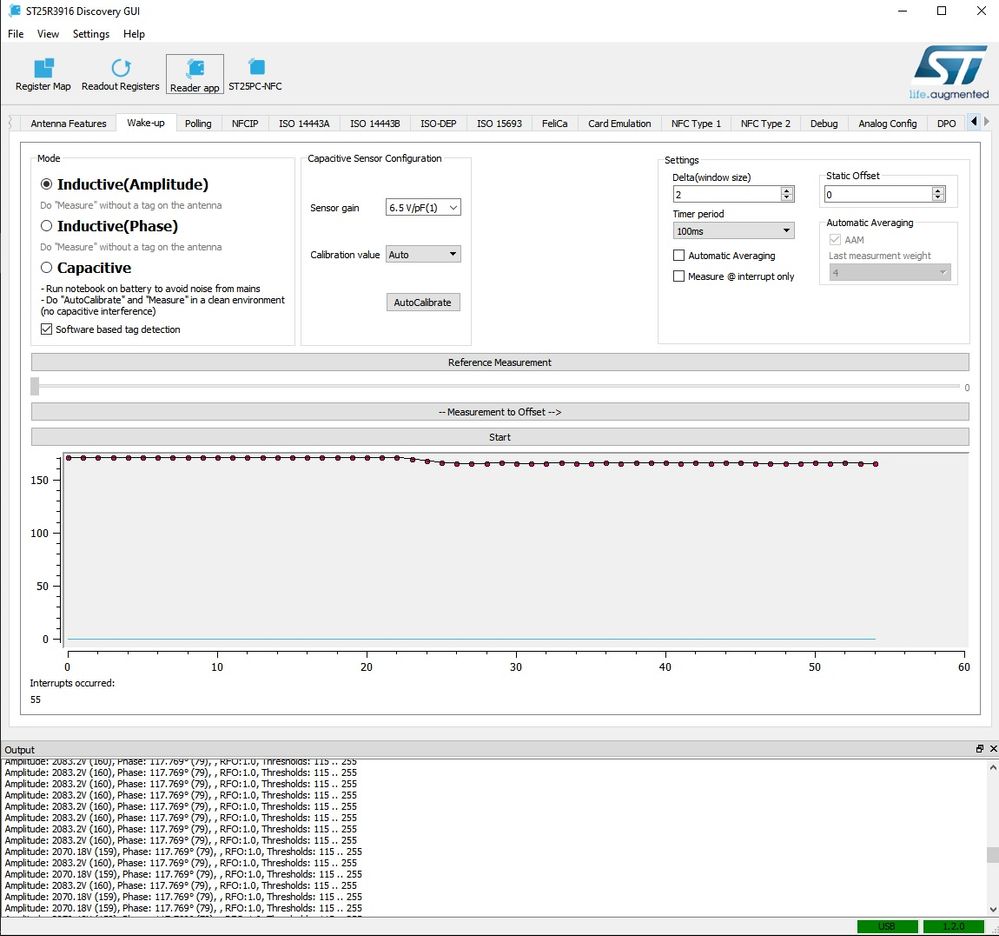Open the Calibration value dropdown
This screenshot has height=936, width=999.
coord(423,254)
